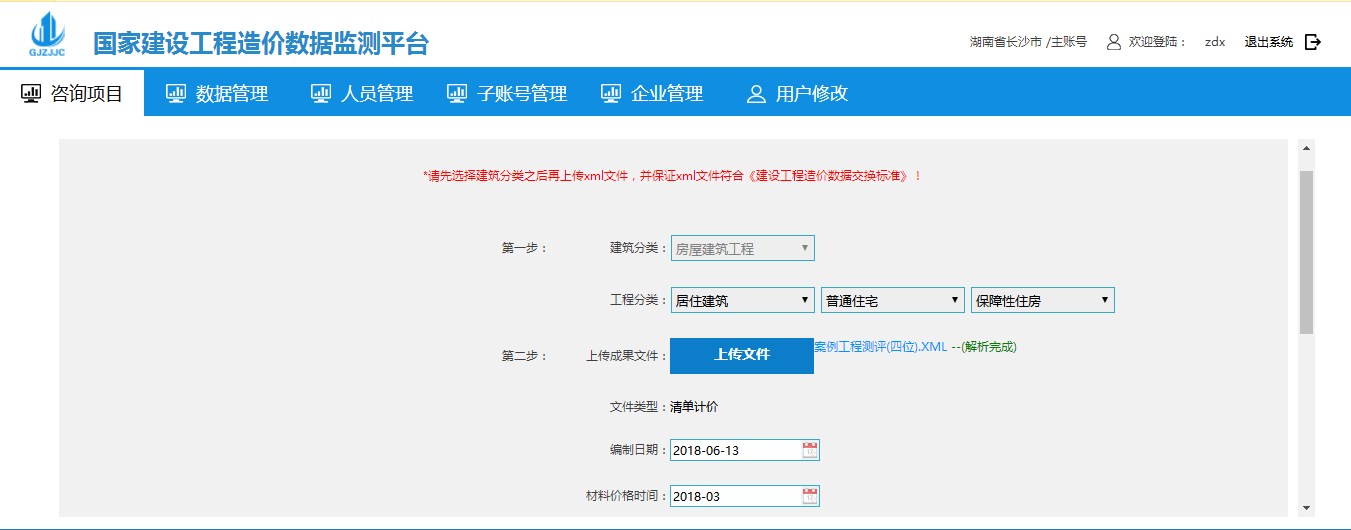
Task: Click the GJZJJC platform logo
Action: (x=46, y=36)
